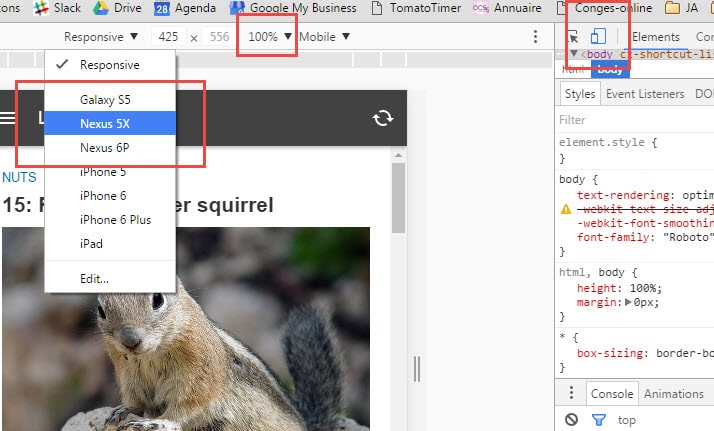Click the clear console icon
714x431 pixels.
point(571,419)
